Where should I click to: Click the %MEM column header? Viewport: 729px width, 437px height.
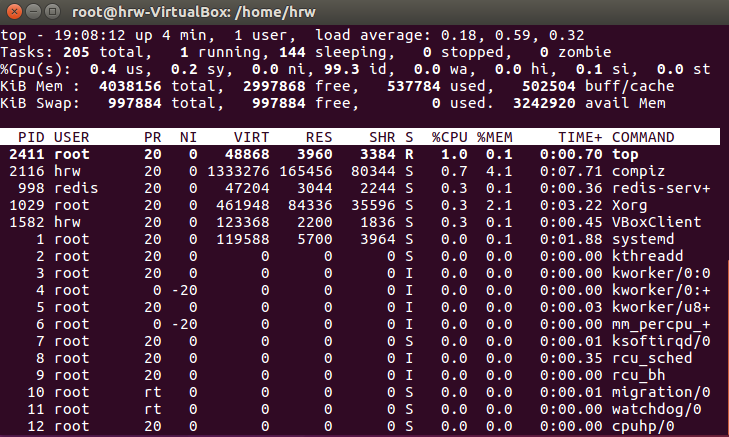[x=495, y=137]
